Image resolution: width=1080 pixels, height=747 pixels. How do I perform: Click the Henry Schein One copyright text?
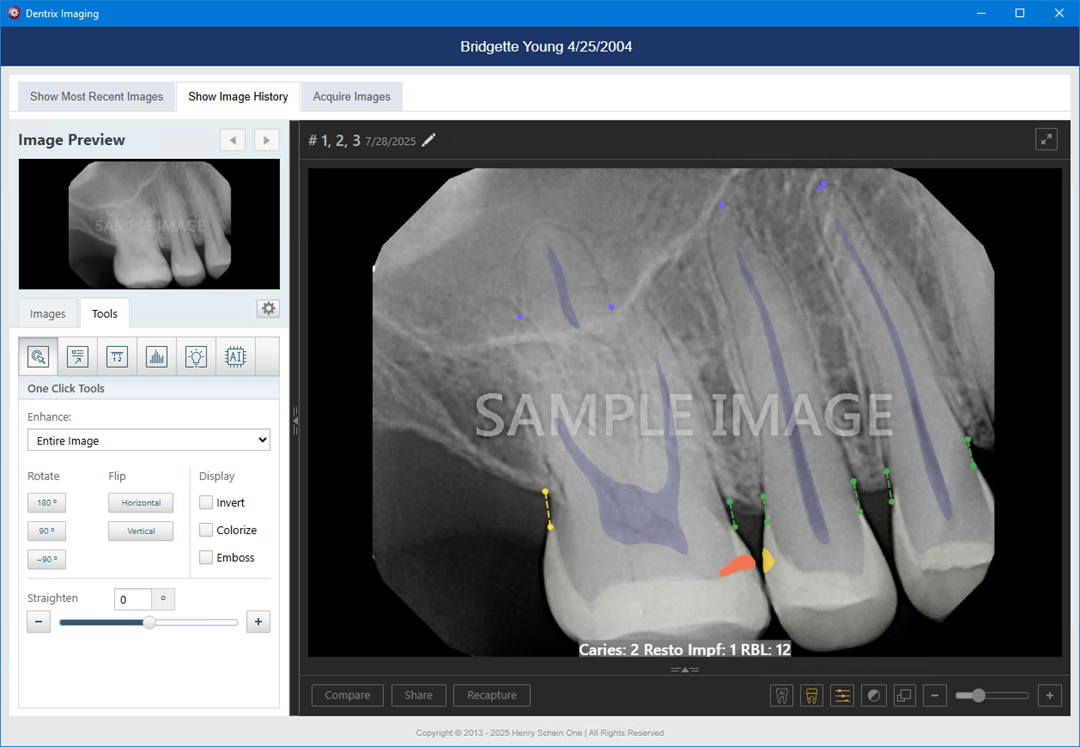540,733
